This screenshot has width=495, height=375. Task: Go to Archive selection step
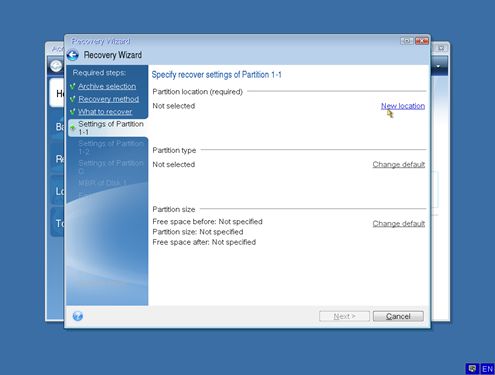(x=107, y=86)
